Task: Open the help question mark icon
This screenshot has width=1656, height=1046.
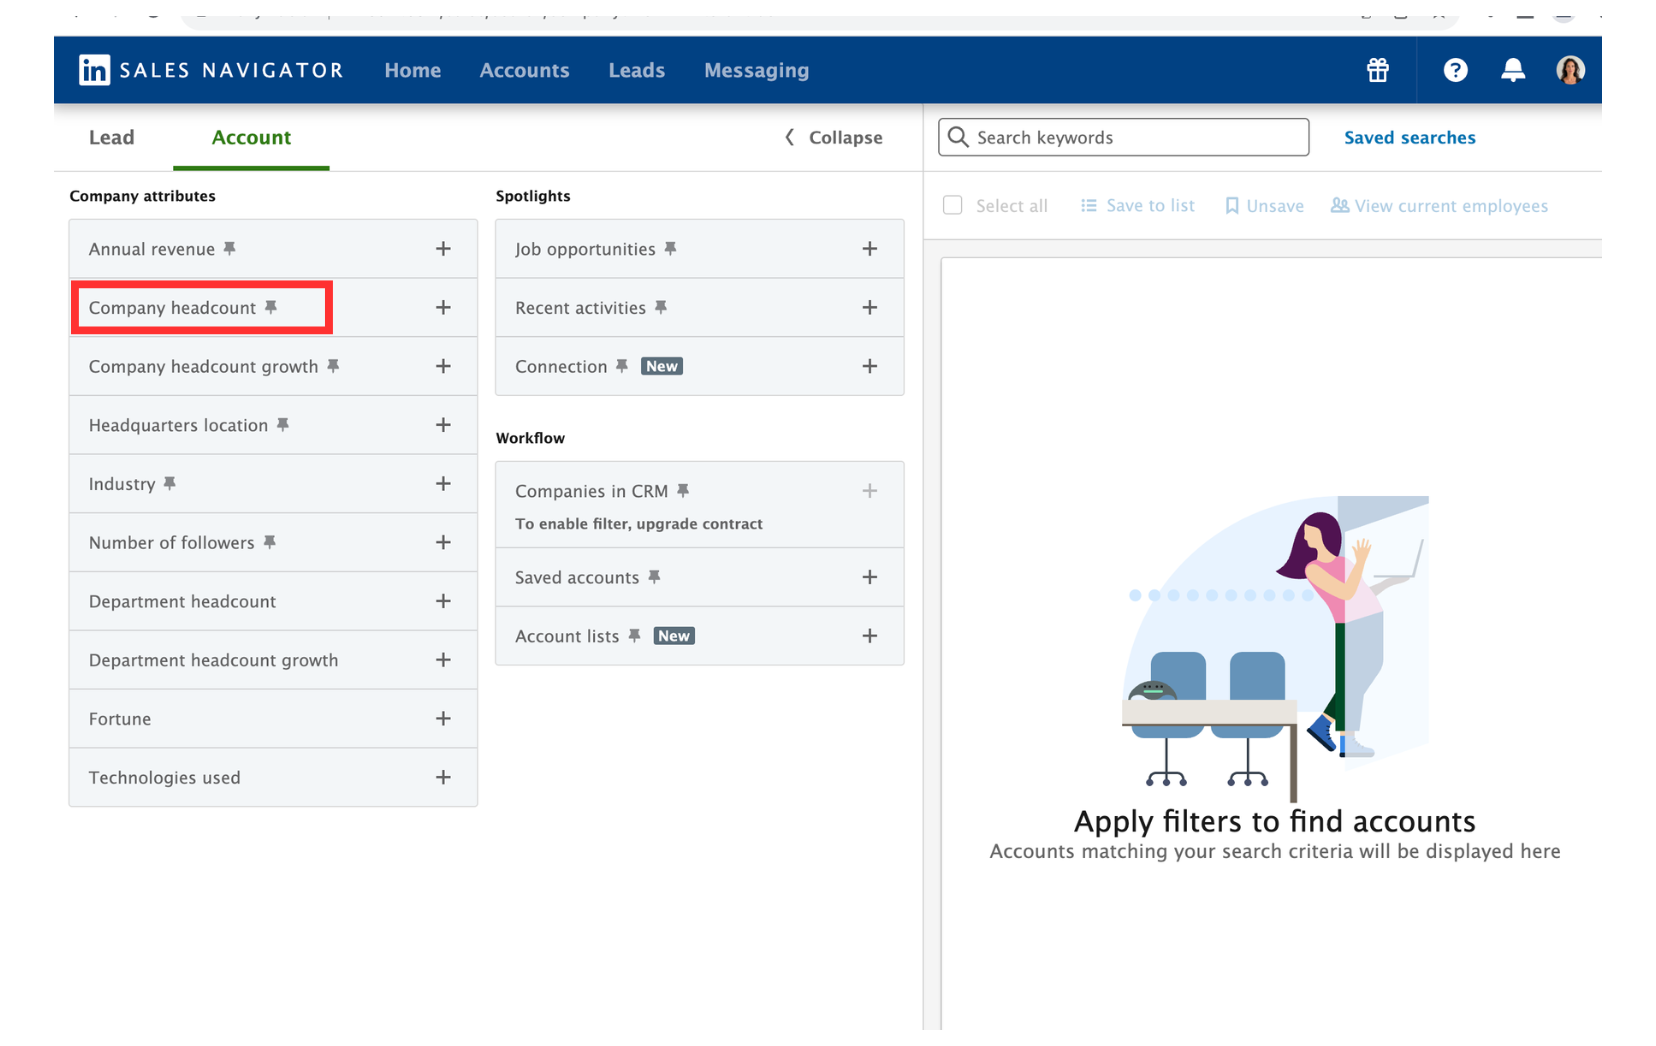Action: point(1454,70)
